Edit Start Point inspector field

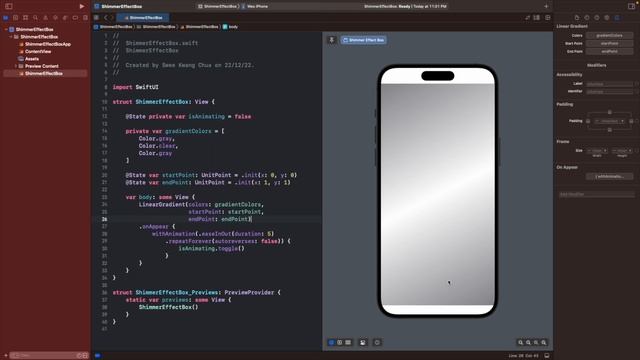click(609, 43)
